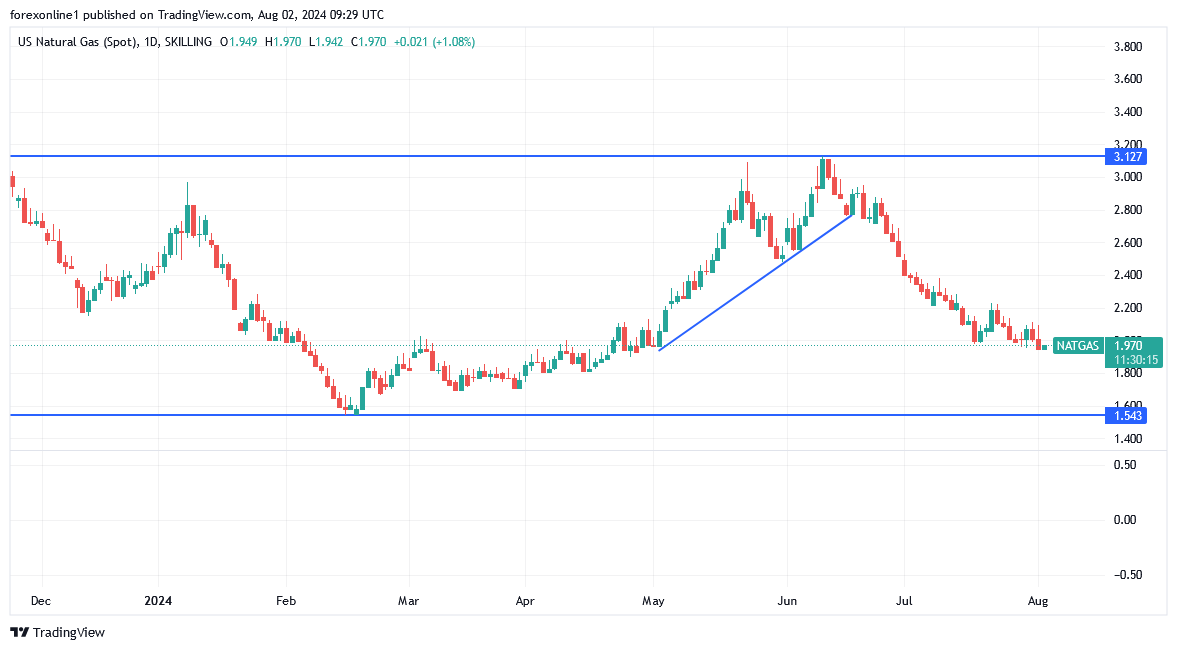Click the US Natural Gas (Spot) title
Image resolution: width=1177 pixels, height=650 pixels.
(x=77, y=42)
